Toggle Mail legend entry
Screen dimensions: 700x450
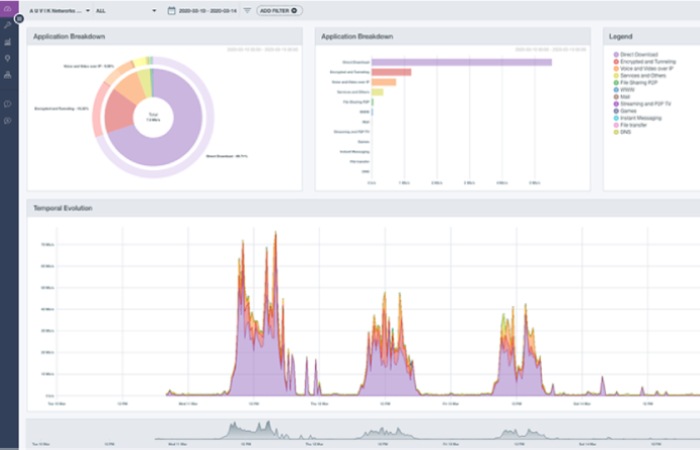[x=621, y=96]
